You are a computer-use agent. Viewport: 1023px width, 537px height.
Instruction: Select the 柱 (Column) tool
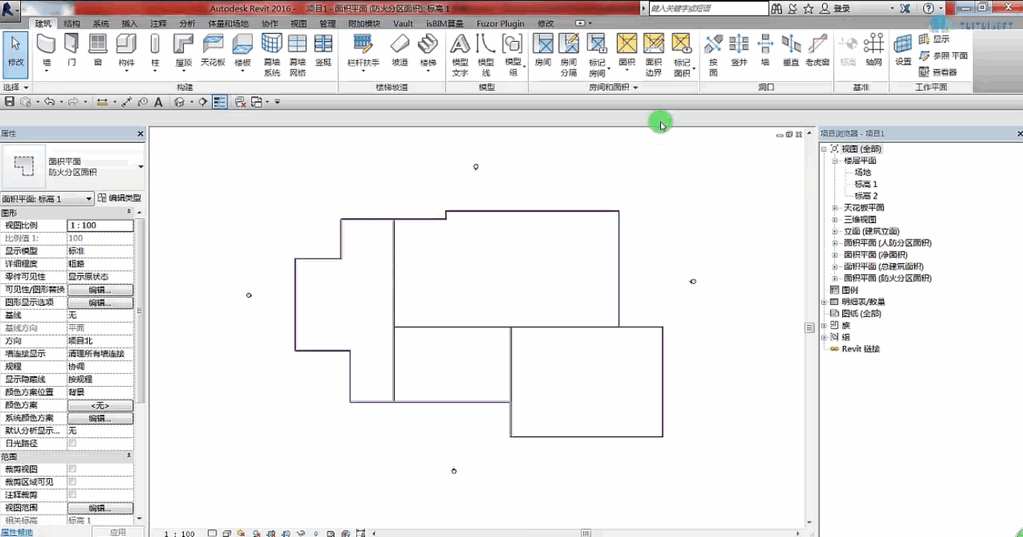coord(155,51)
